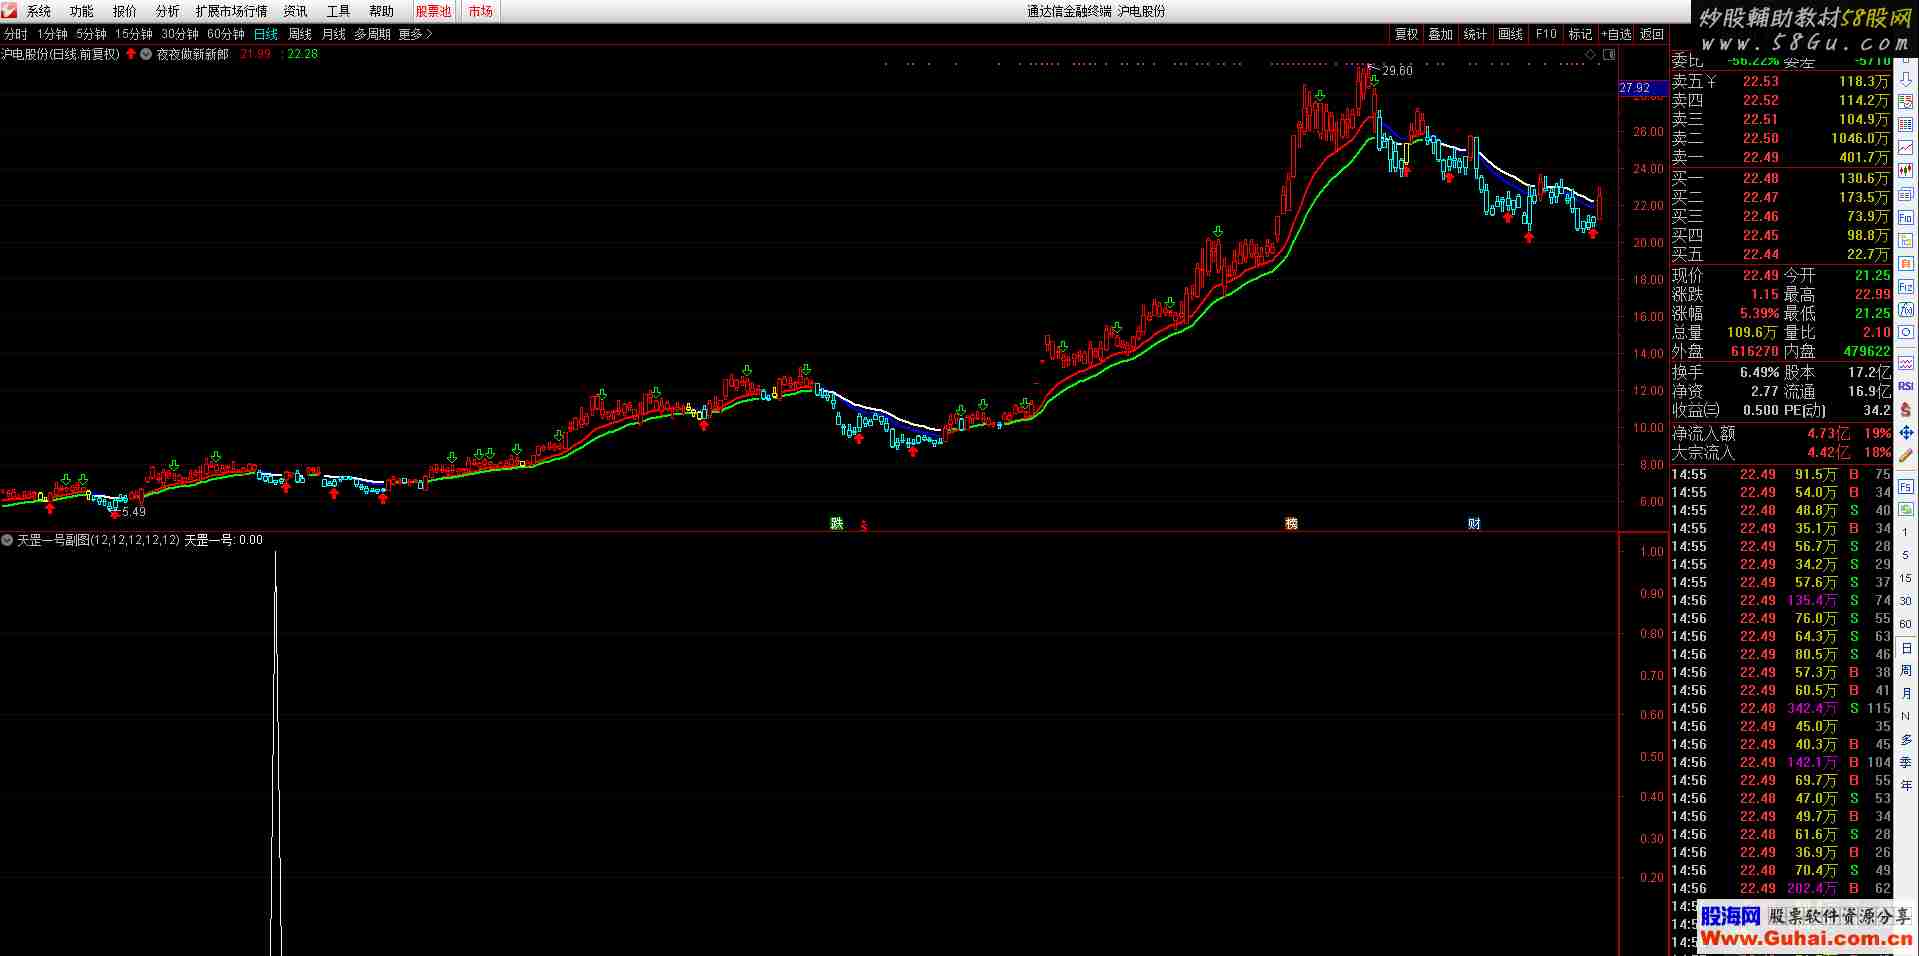
Task: Select the 周线 weekly period
Action: coord(300,34)
